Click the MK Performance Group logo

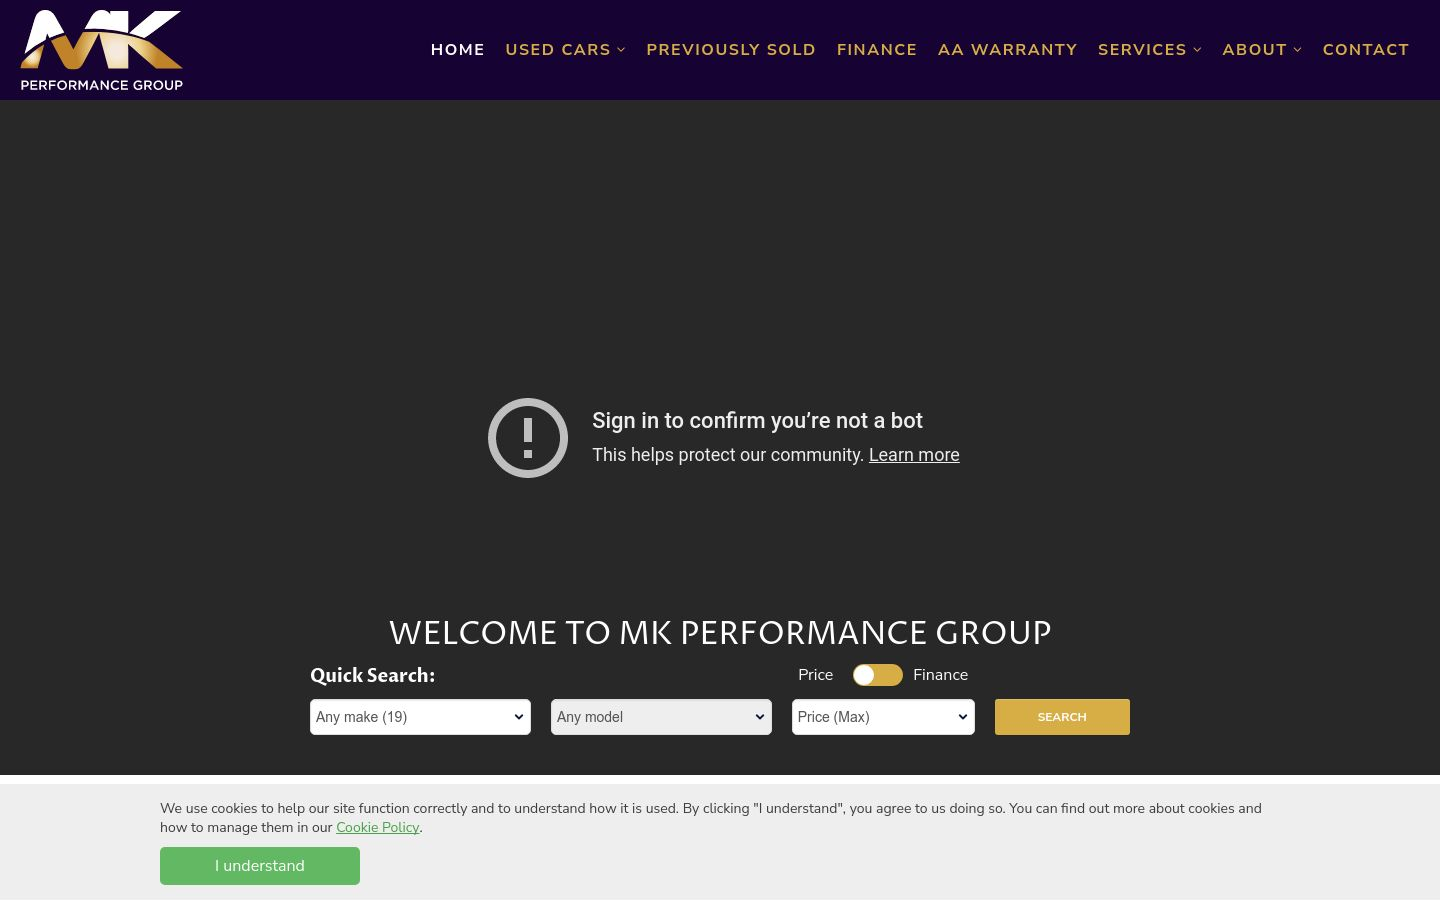tap(102, 50)
